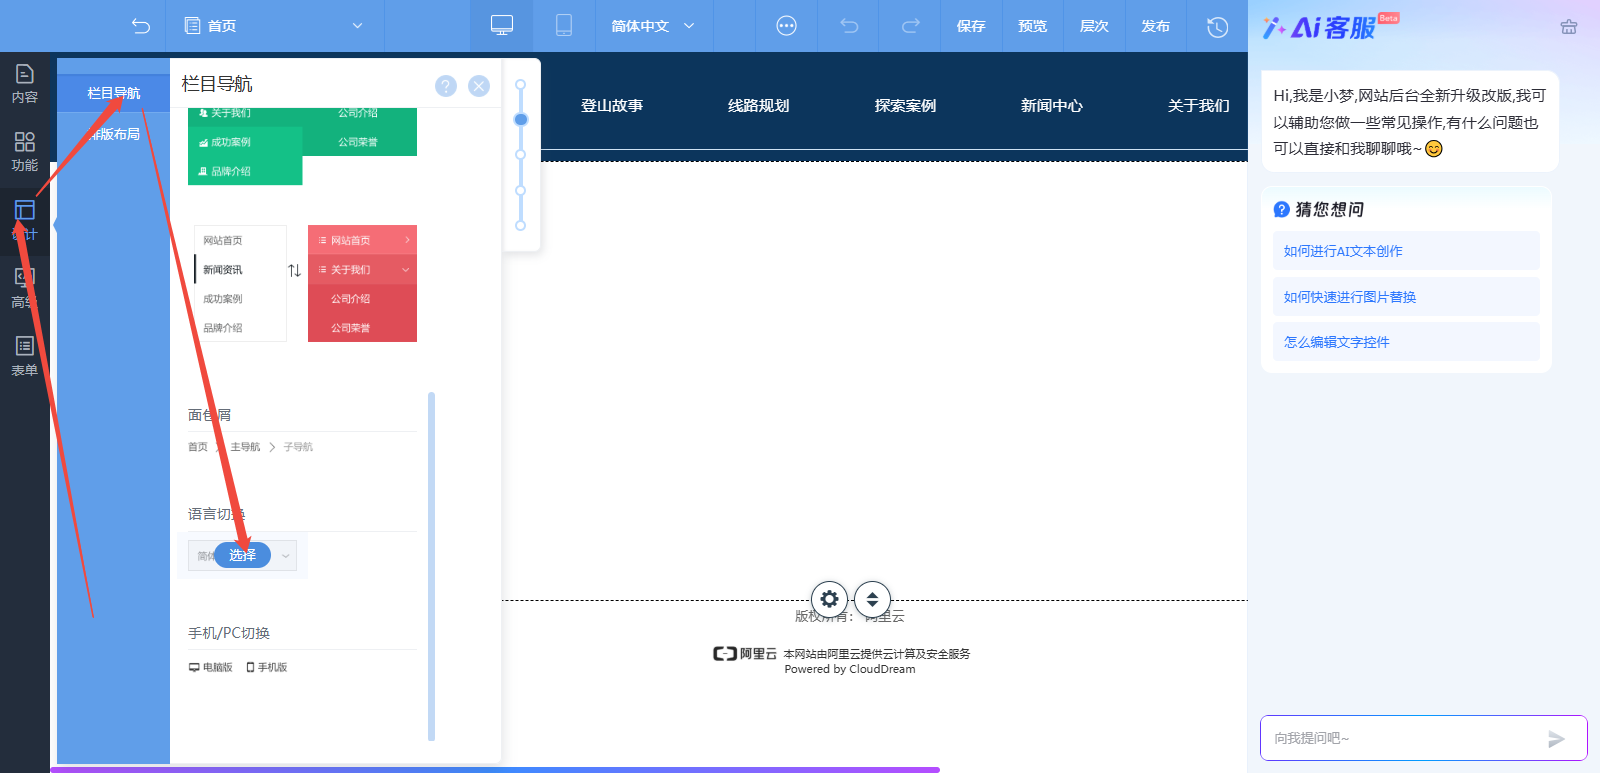Select the 栏目导航 tab
1600x773 pixels.
click(113, 93)
